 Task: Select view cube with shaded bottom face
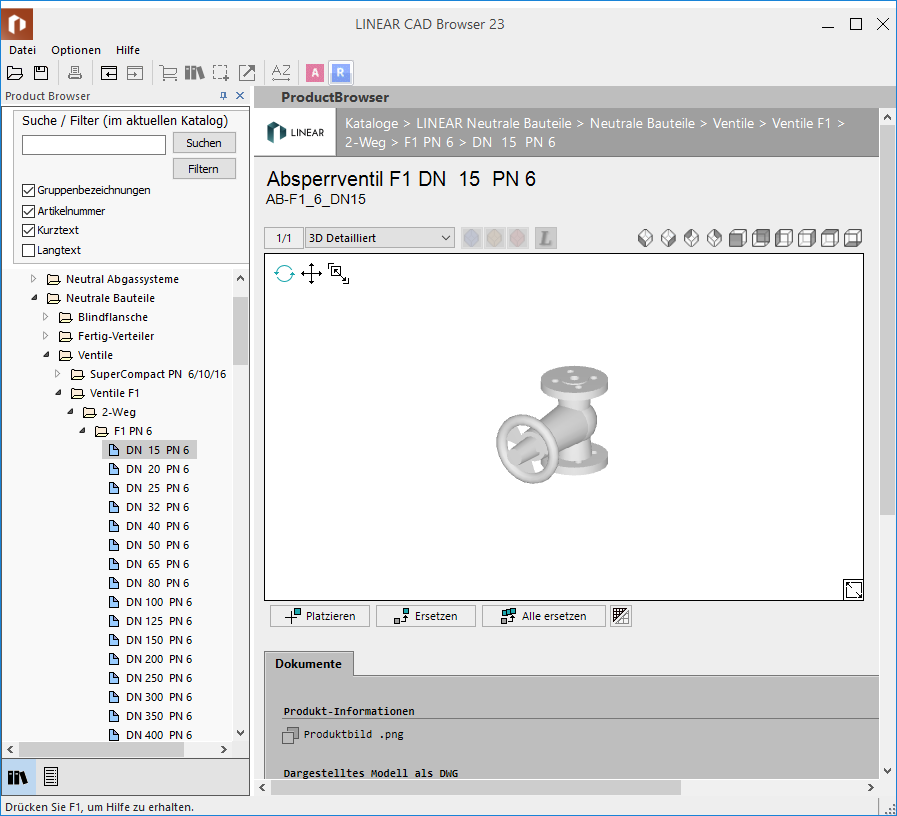853,238
